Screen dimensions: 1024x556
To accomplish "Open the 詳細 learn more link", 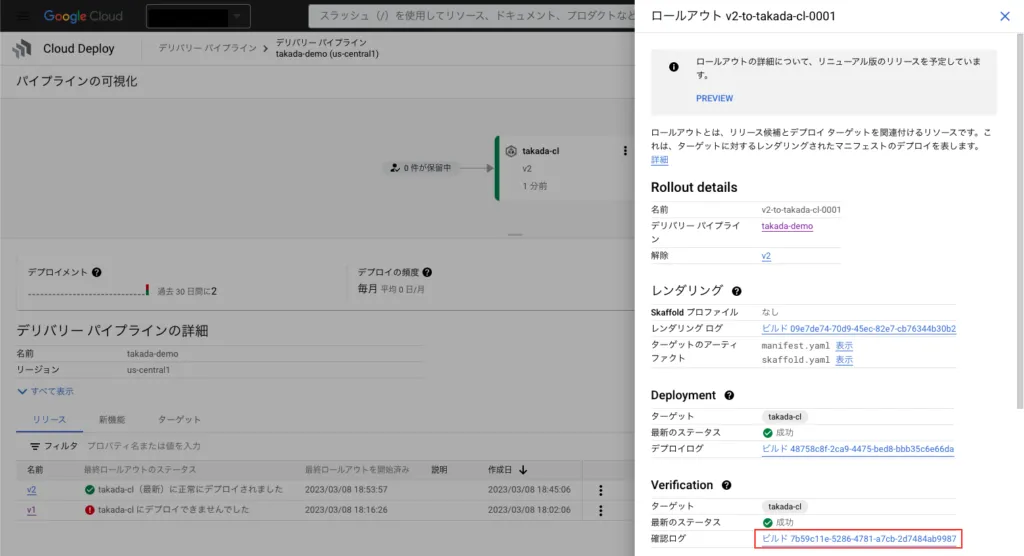I will point(660,159).
